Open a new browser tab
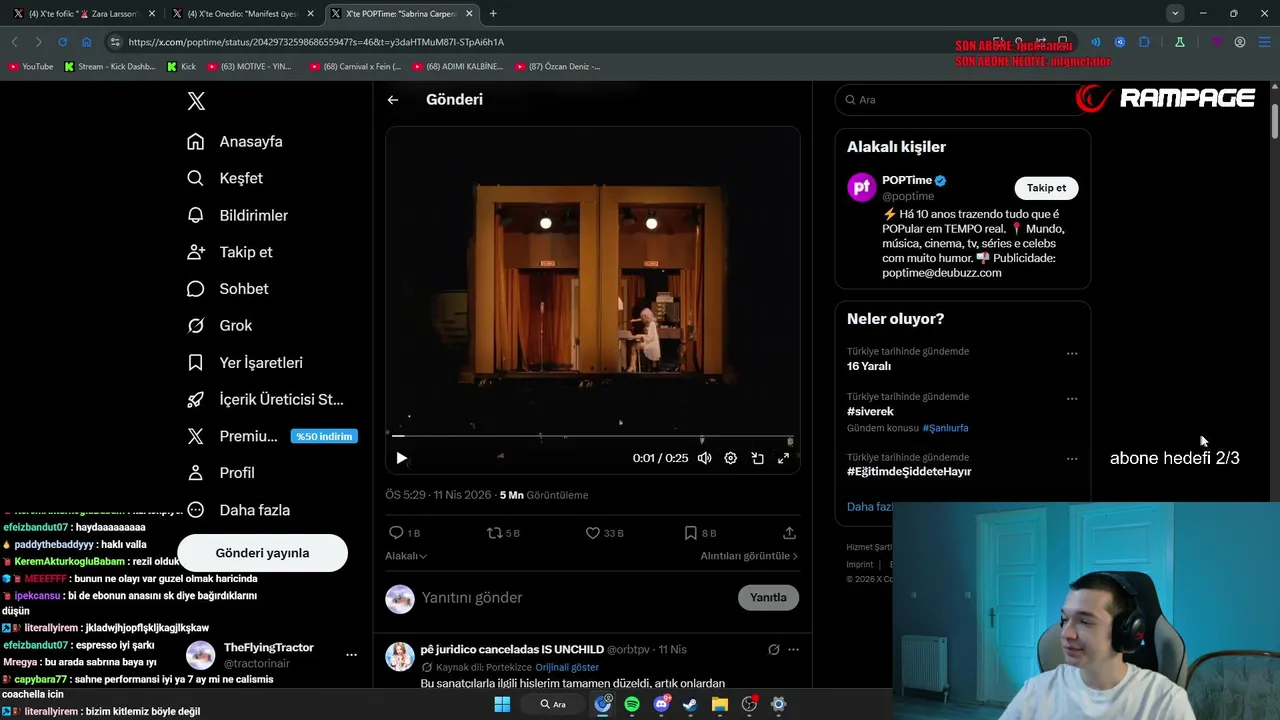 (493, 14)
